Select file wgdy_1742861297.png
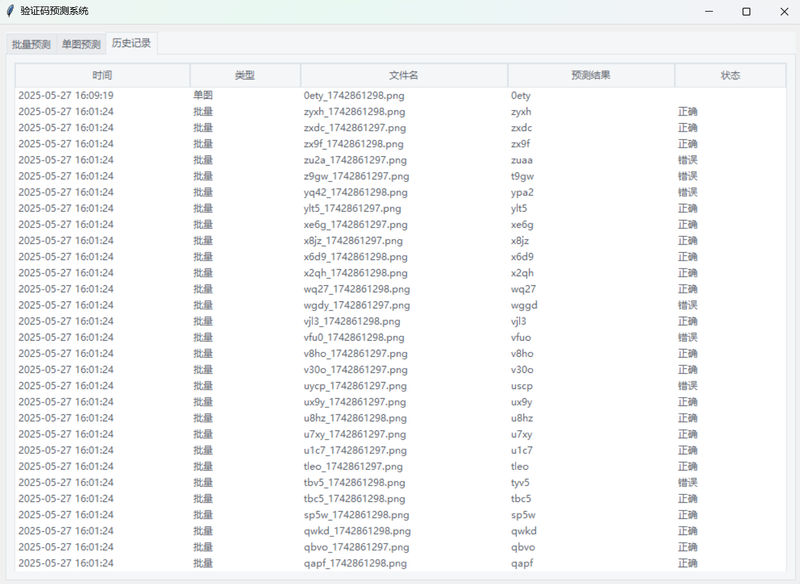Image resolution: width=800 pixels, height=584 pixels. point(357,306)
